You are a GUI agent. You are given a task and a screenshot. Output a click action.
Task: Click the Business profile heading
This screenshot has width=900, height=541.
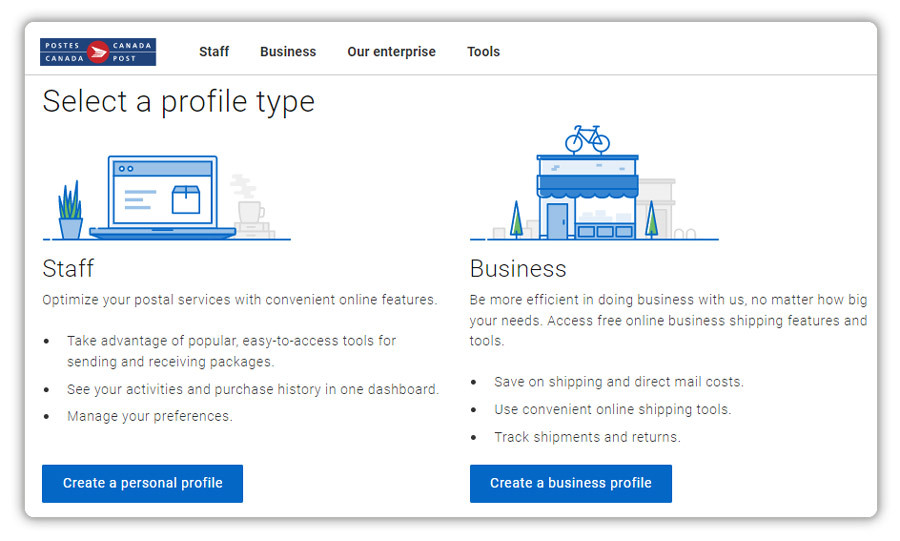(518, 268)
